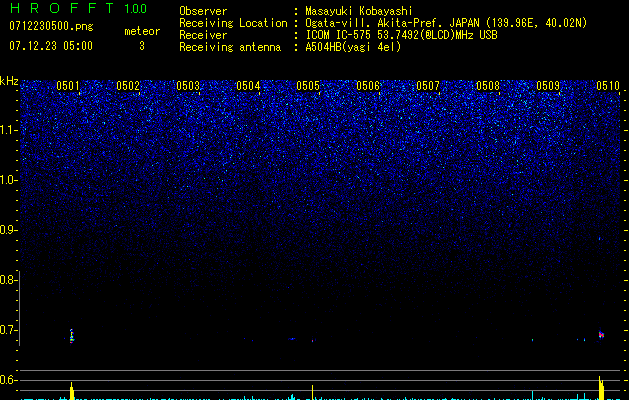This screenshot has height=400, width=629.
Task: Select the filename 0712230500.png
Action: 51,26
